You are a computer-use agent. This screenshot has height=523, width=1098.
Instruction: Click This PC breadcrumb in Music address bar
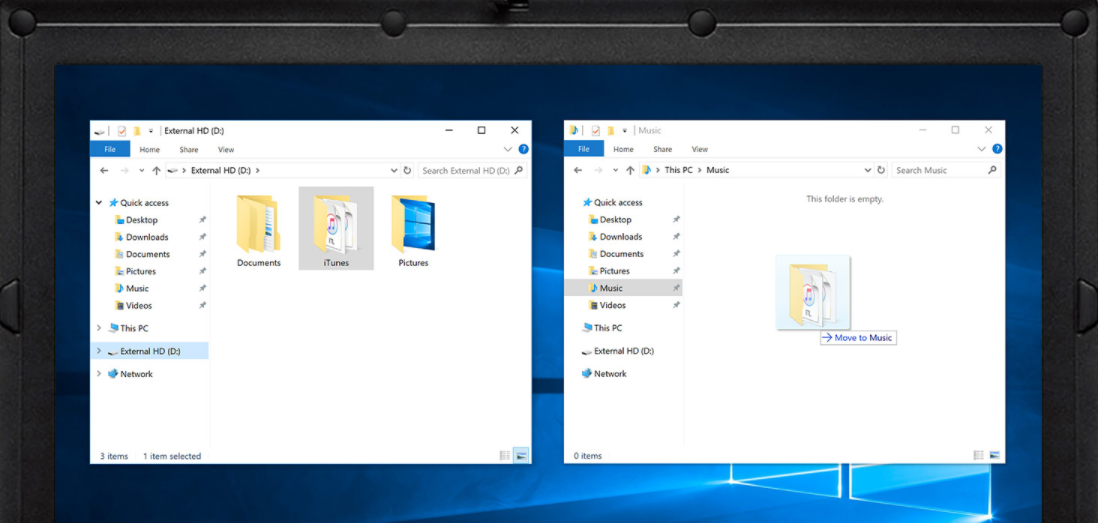[x=678, y=170]
